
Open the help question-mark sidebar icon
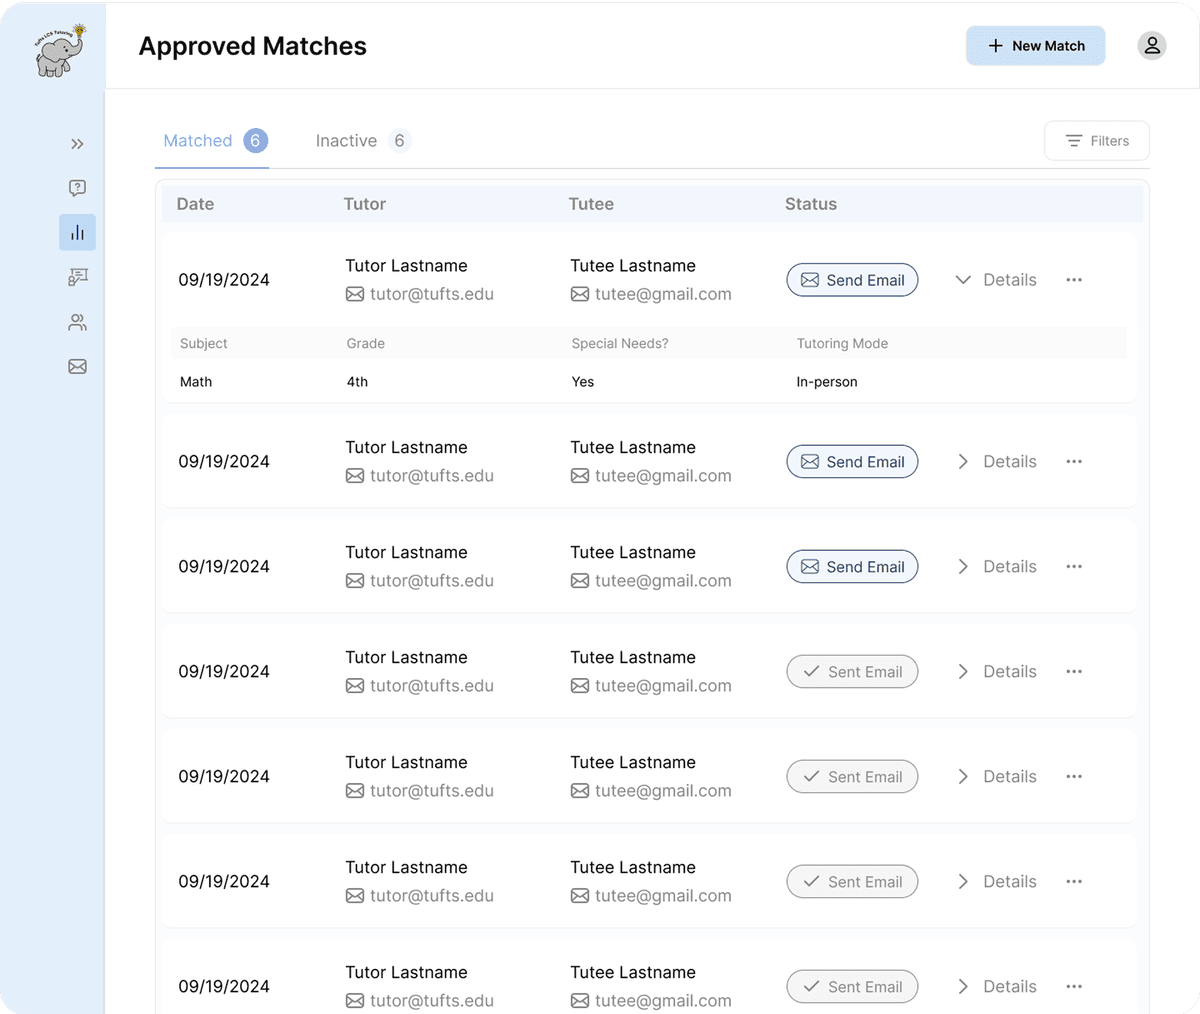click(x=77, y=188)
